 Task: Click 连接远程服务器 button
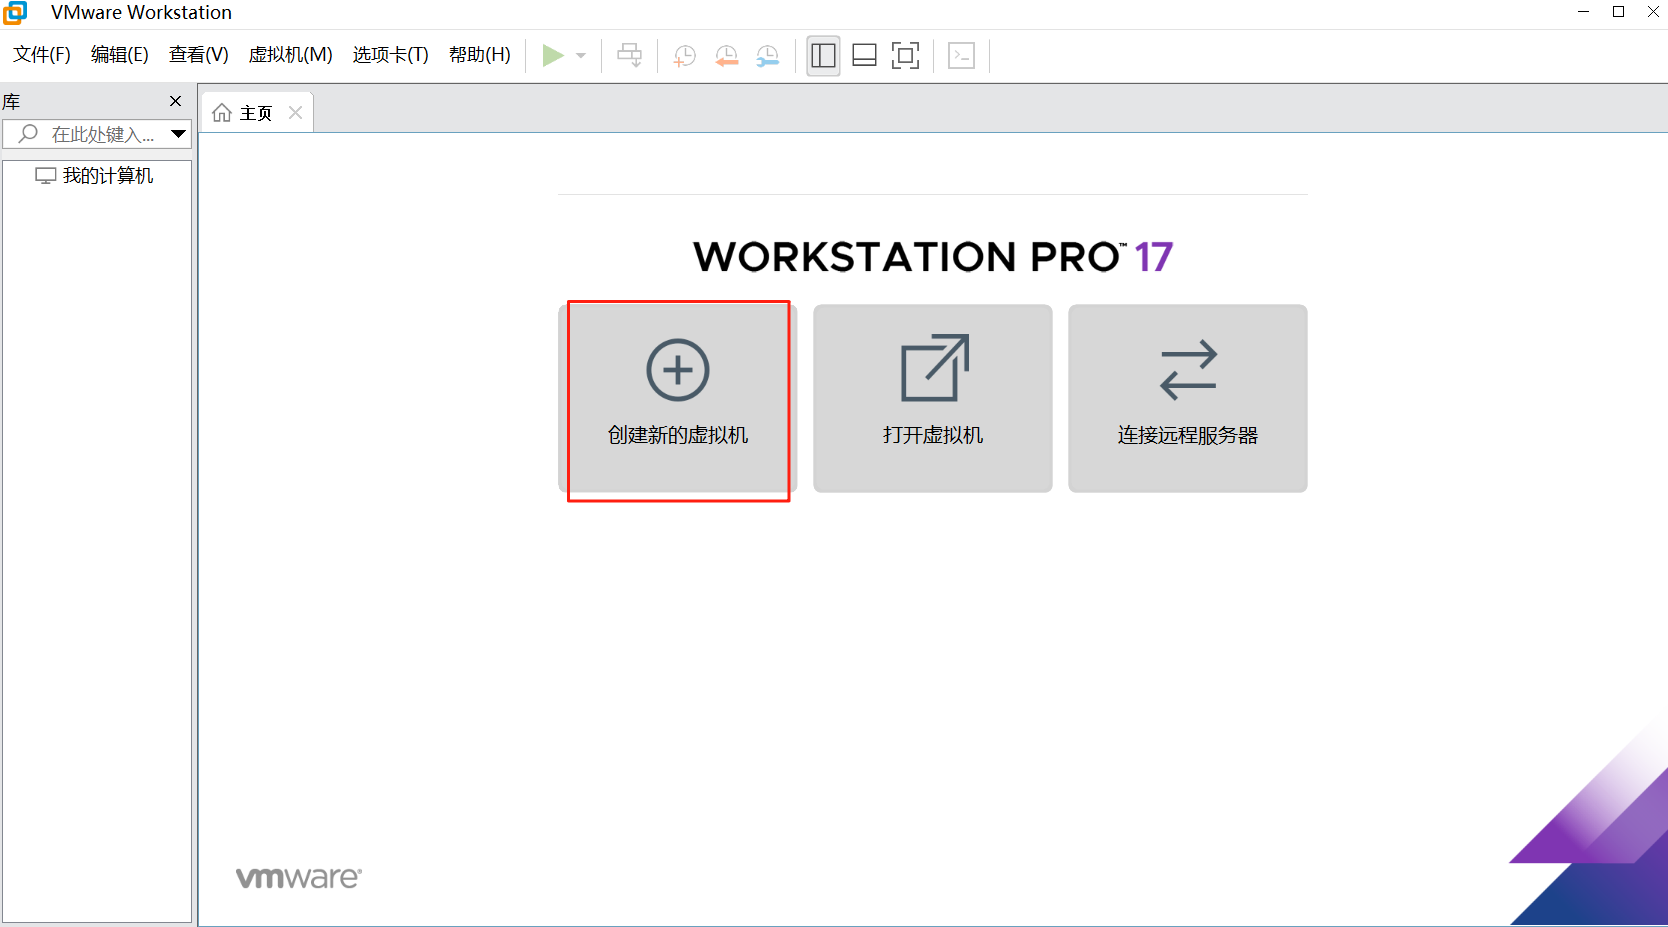[x=1188, y=398]
